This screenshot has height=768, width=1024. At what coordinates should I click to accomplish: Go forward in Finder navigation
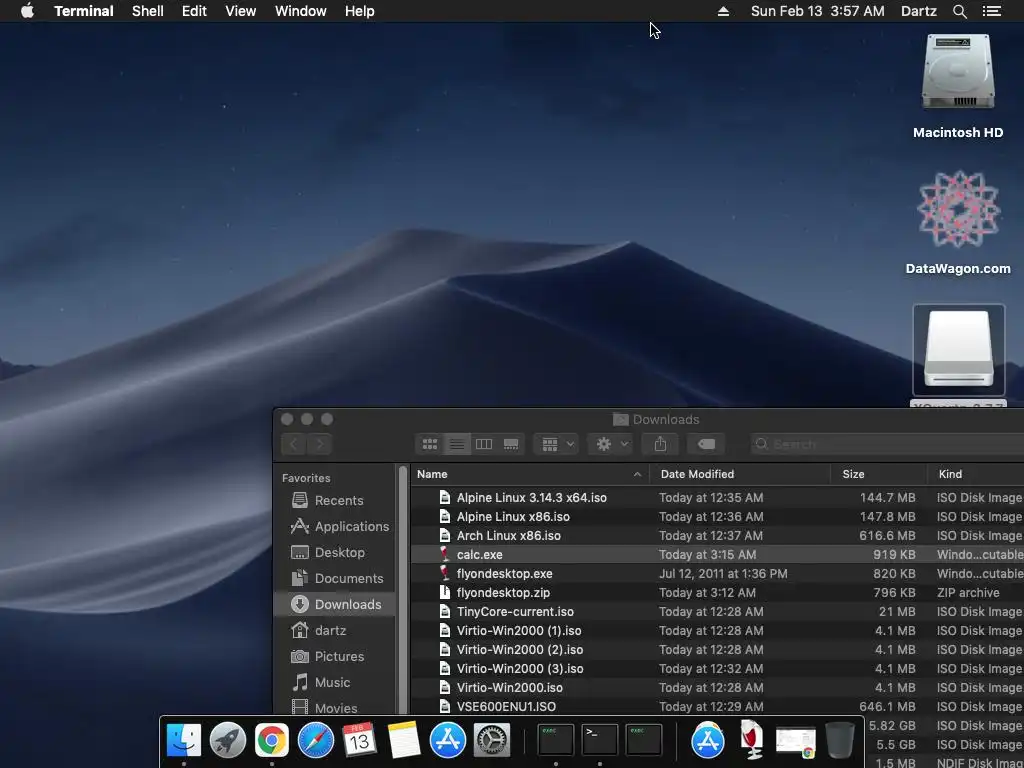tap(319, 444)
